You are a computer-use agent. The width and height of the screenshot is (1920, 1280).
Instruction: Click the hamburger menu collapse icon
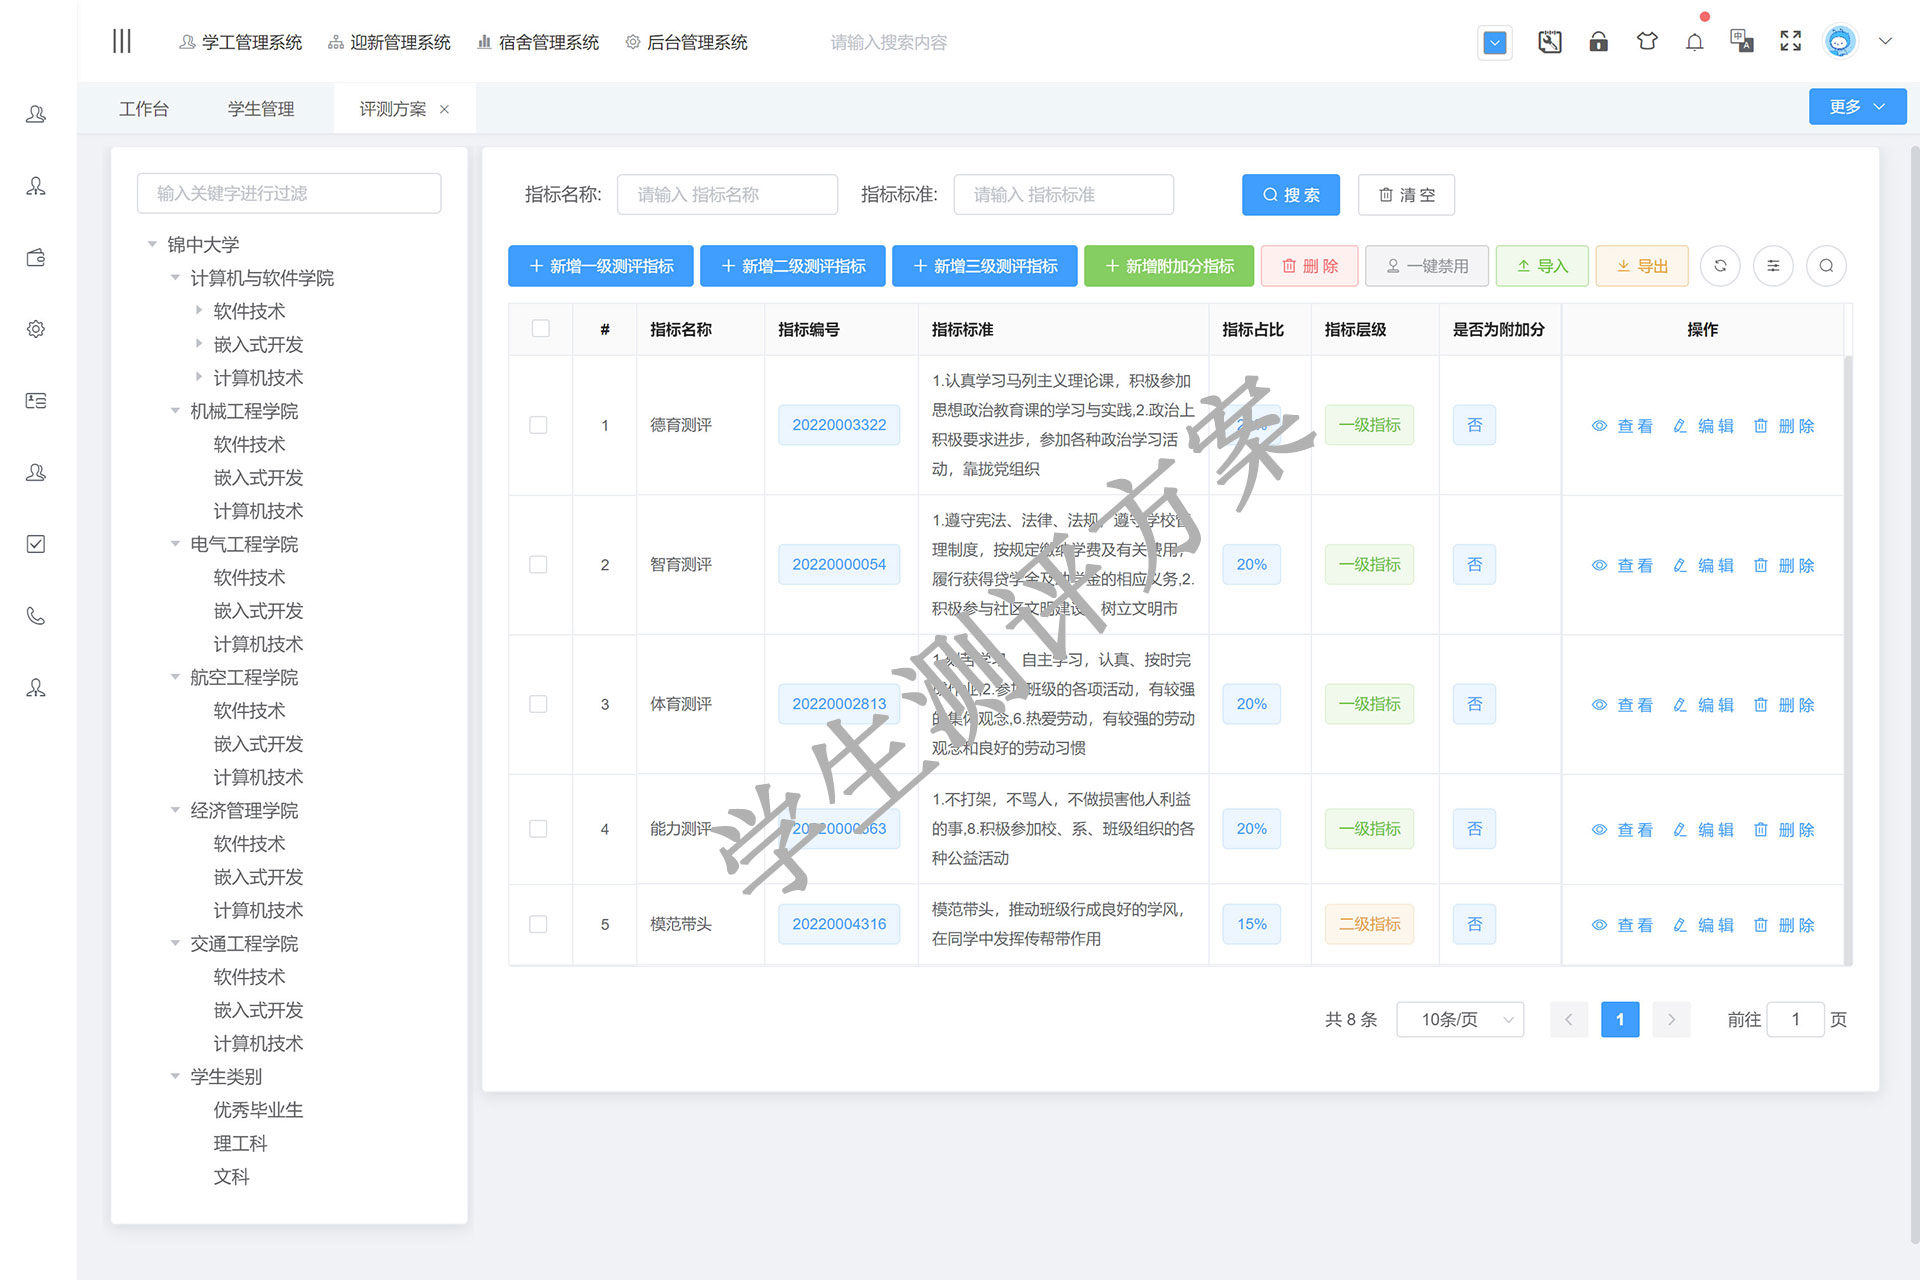click(121, 42)
